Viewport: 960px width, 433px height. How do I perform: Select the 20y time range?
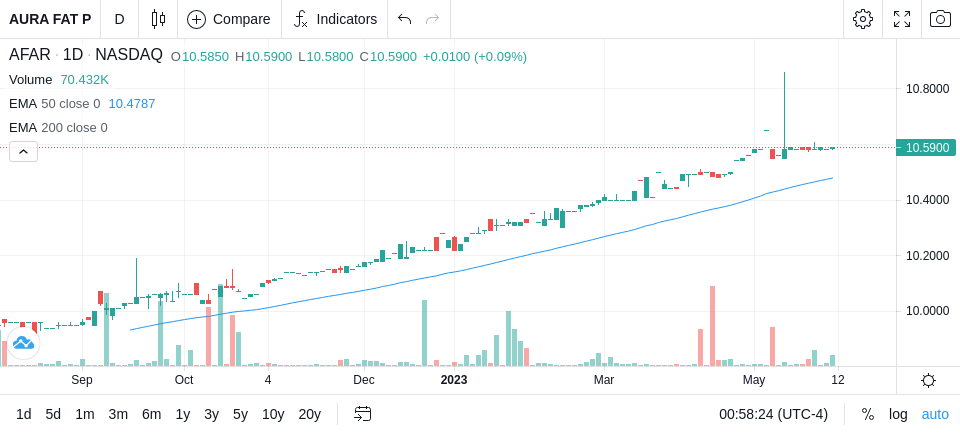coord(309,415)
